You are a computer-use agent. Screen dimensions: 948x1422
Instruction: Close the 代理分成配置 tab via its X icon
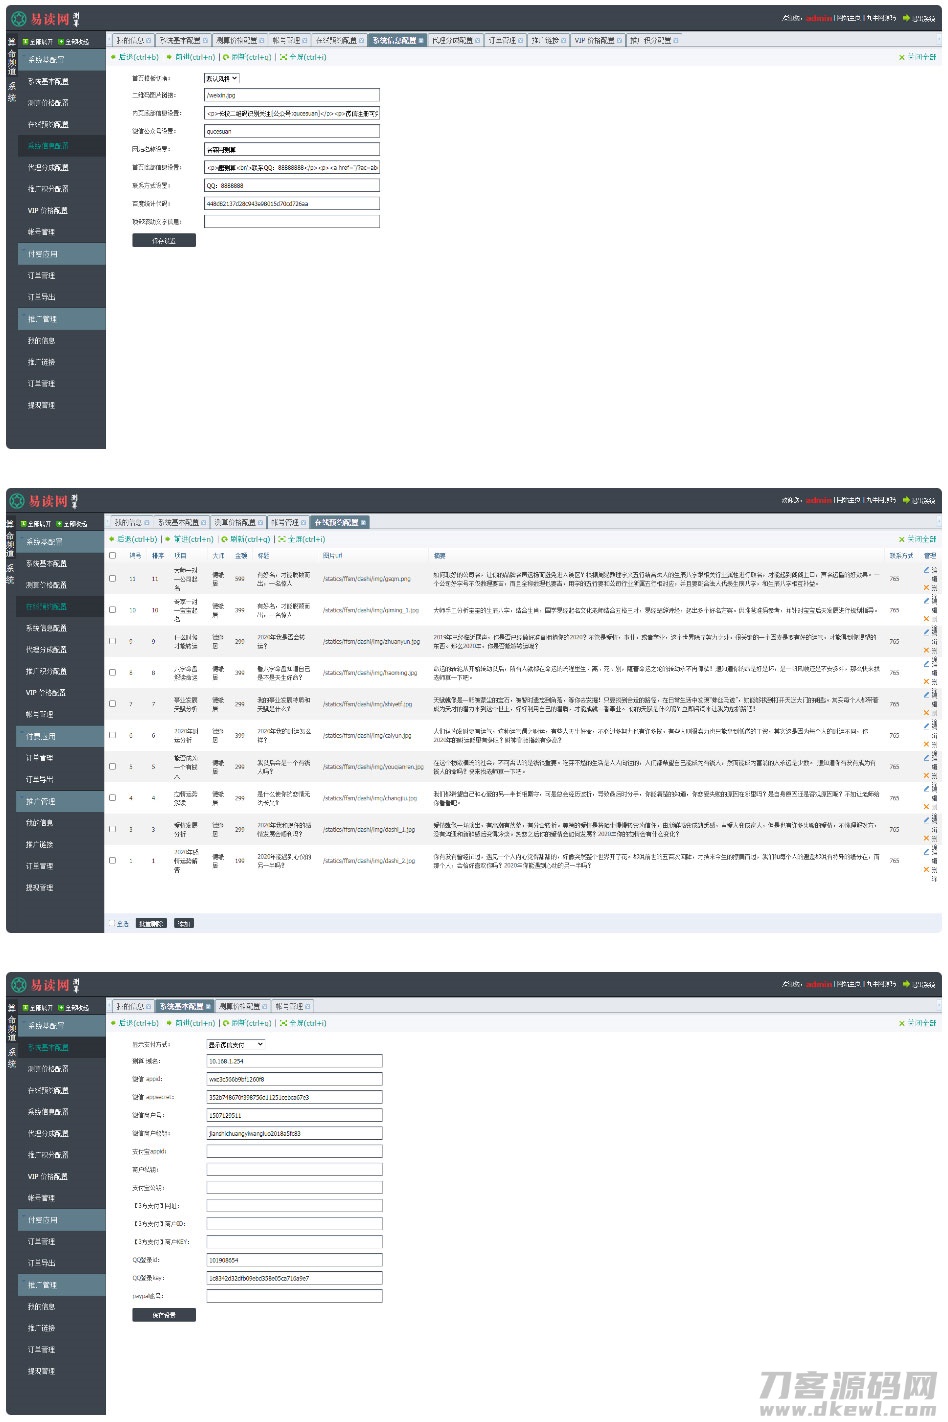(478, 41)
